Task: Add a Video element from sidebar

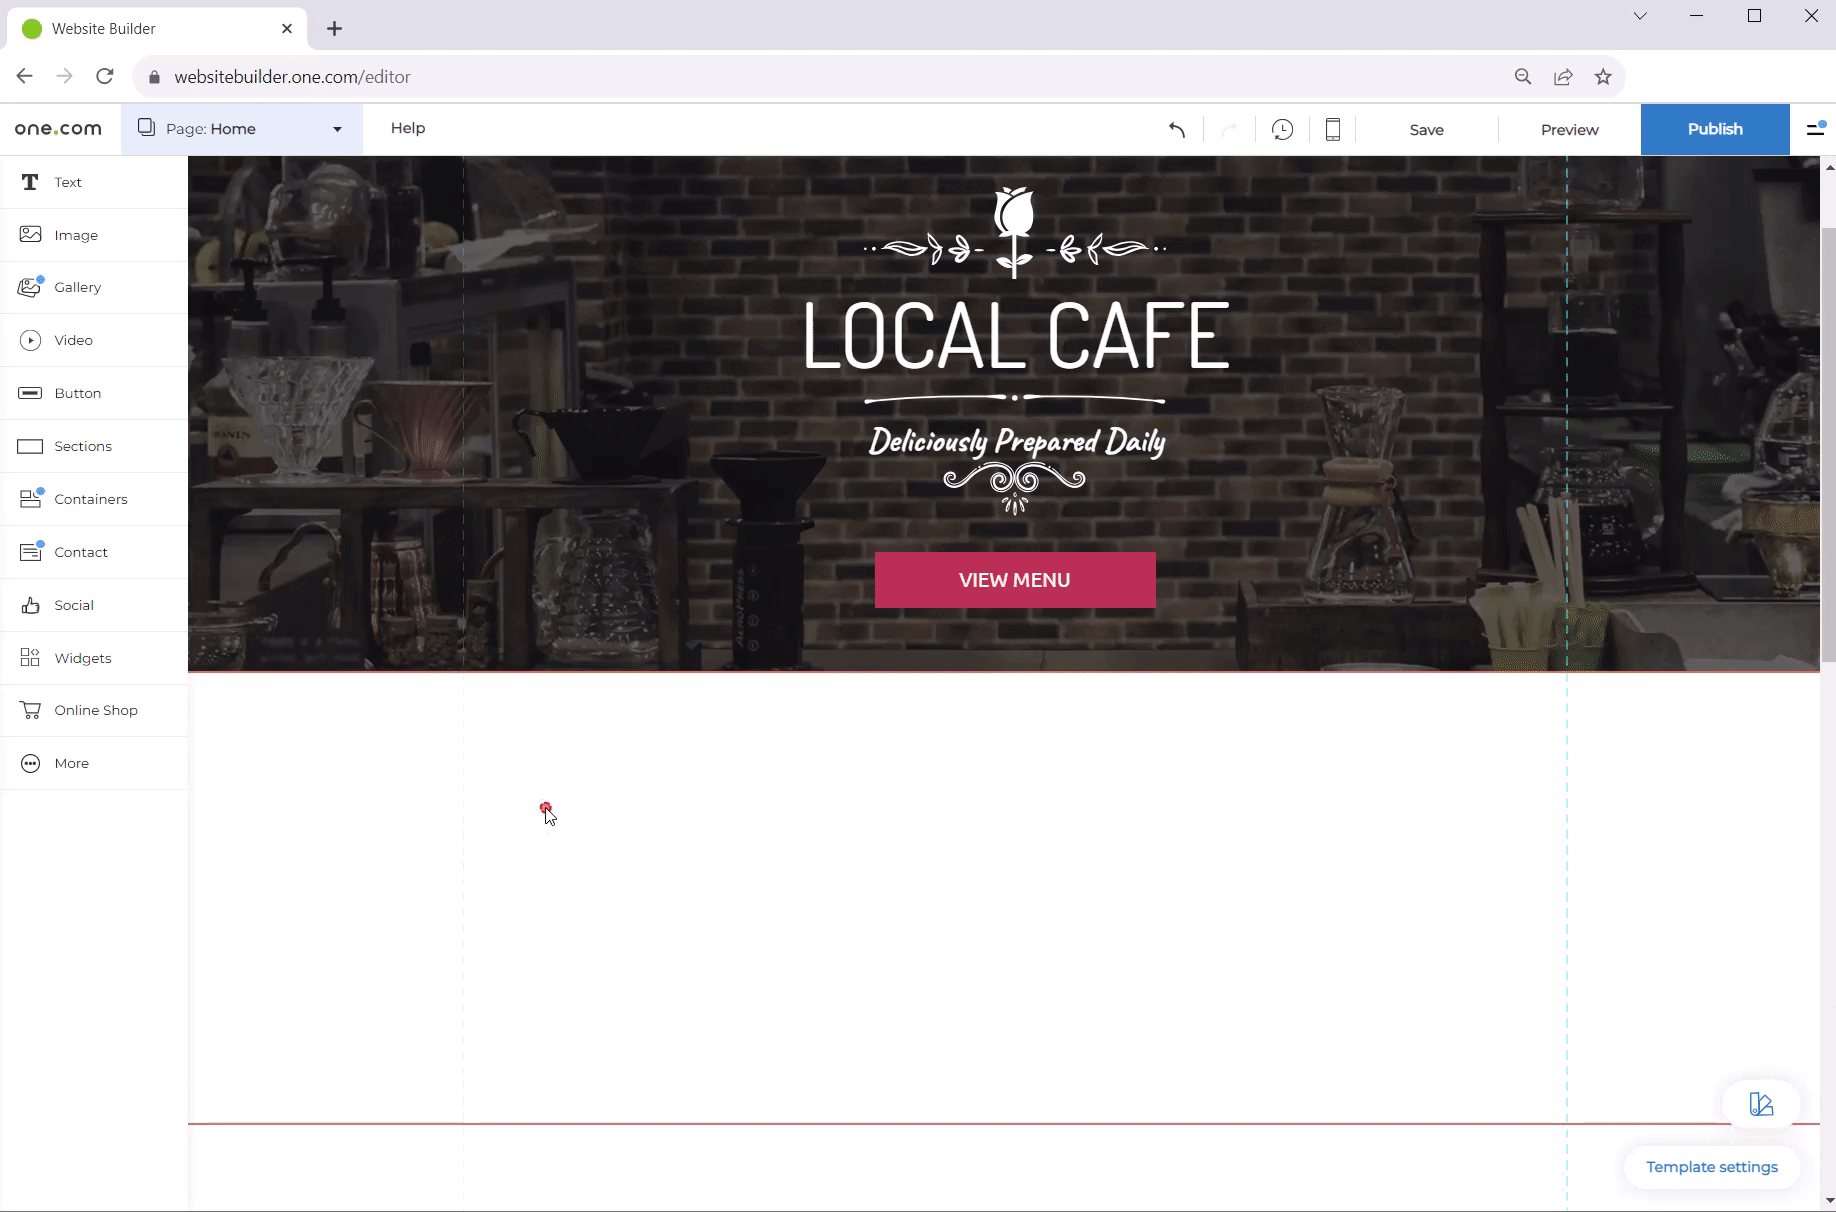Action: (x=73, y=341)
